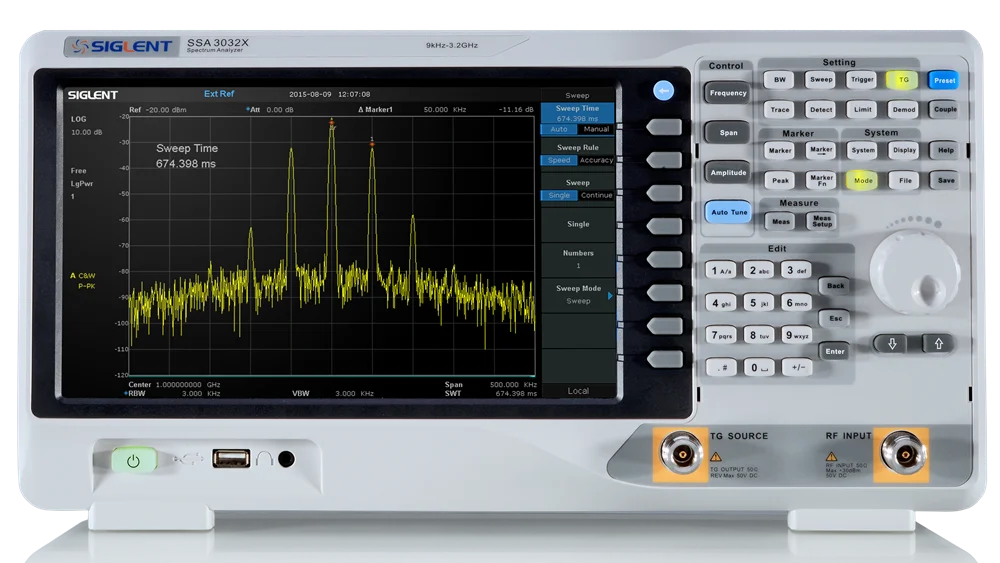Click the Span 500.000 KHz readout
1000x563 pixels.
(490, 384)
